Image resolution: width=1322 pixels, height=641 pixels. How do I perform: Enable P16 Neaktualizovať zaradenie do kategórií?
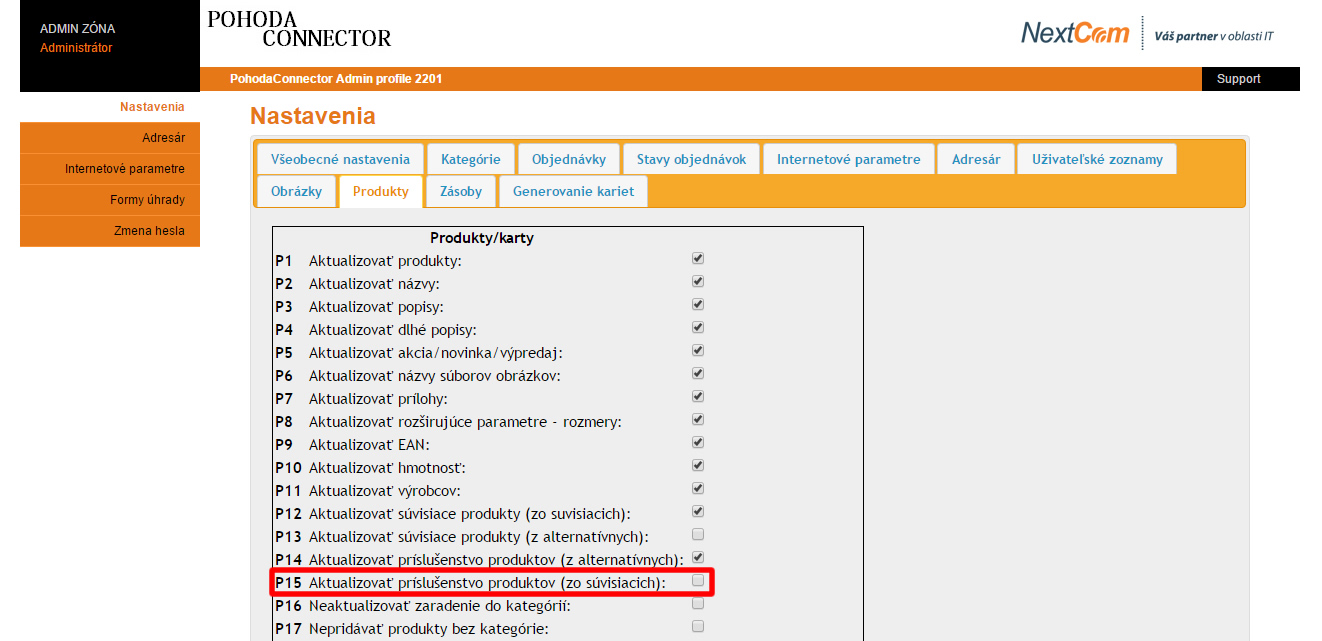(x=698, y=603)
